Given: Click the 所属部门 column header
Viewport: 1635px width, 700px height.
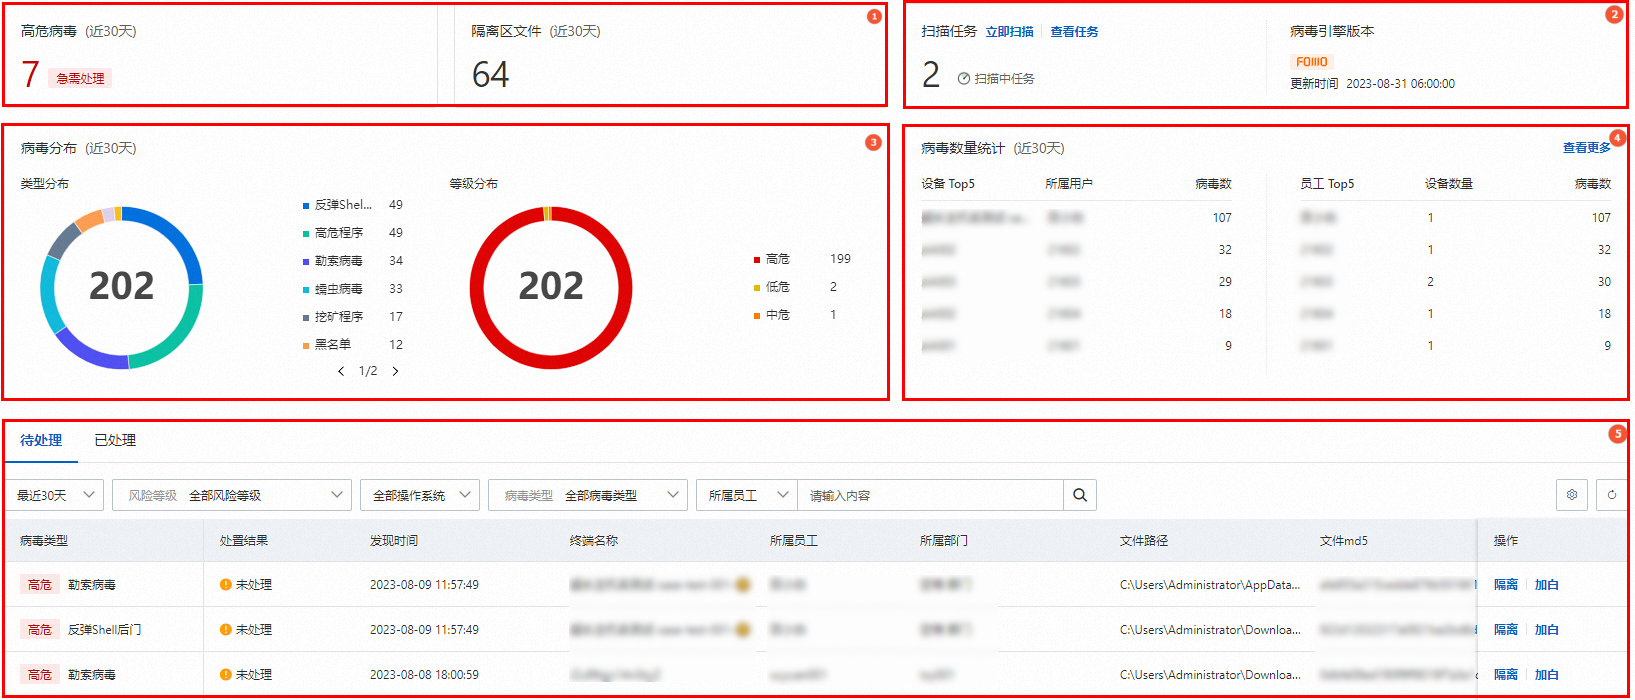Looking at the screenshot, I should [x=944, y=540].
